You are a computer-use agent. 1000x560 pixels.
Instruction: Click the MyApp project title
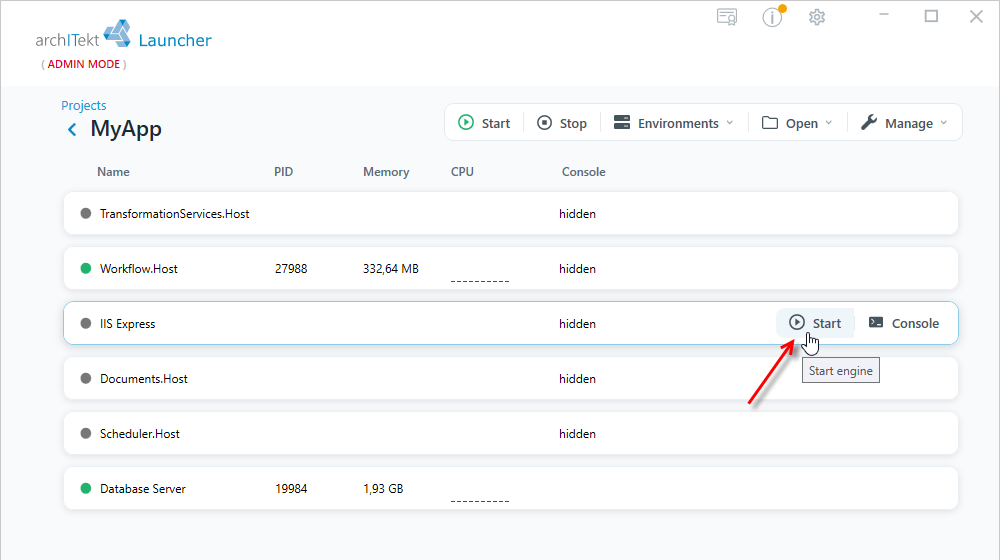tap(126, 129)
